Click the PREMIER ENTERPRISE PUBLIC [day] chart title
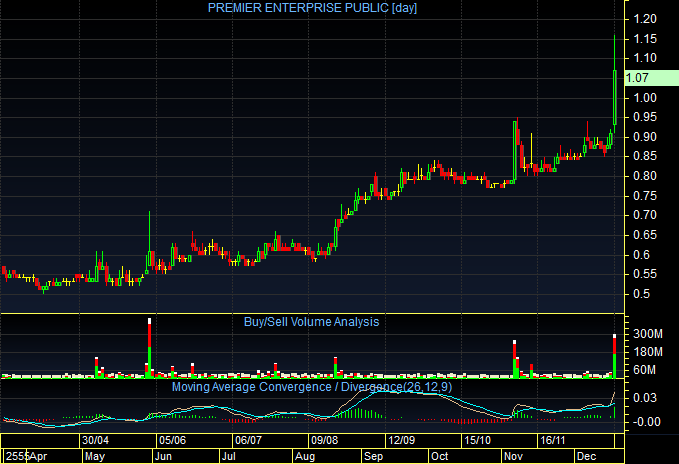The height and width of the screenshot is (464, 679). pyautogui.click(x=312, y=8)
